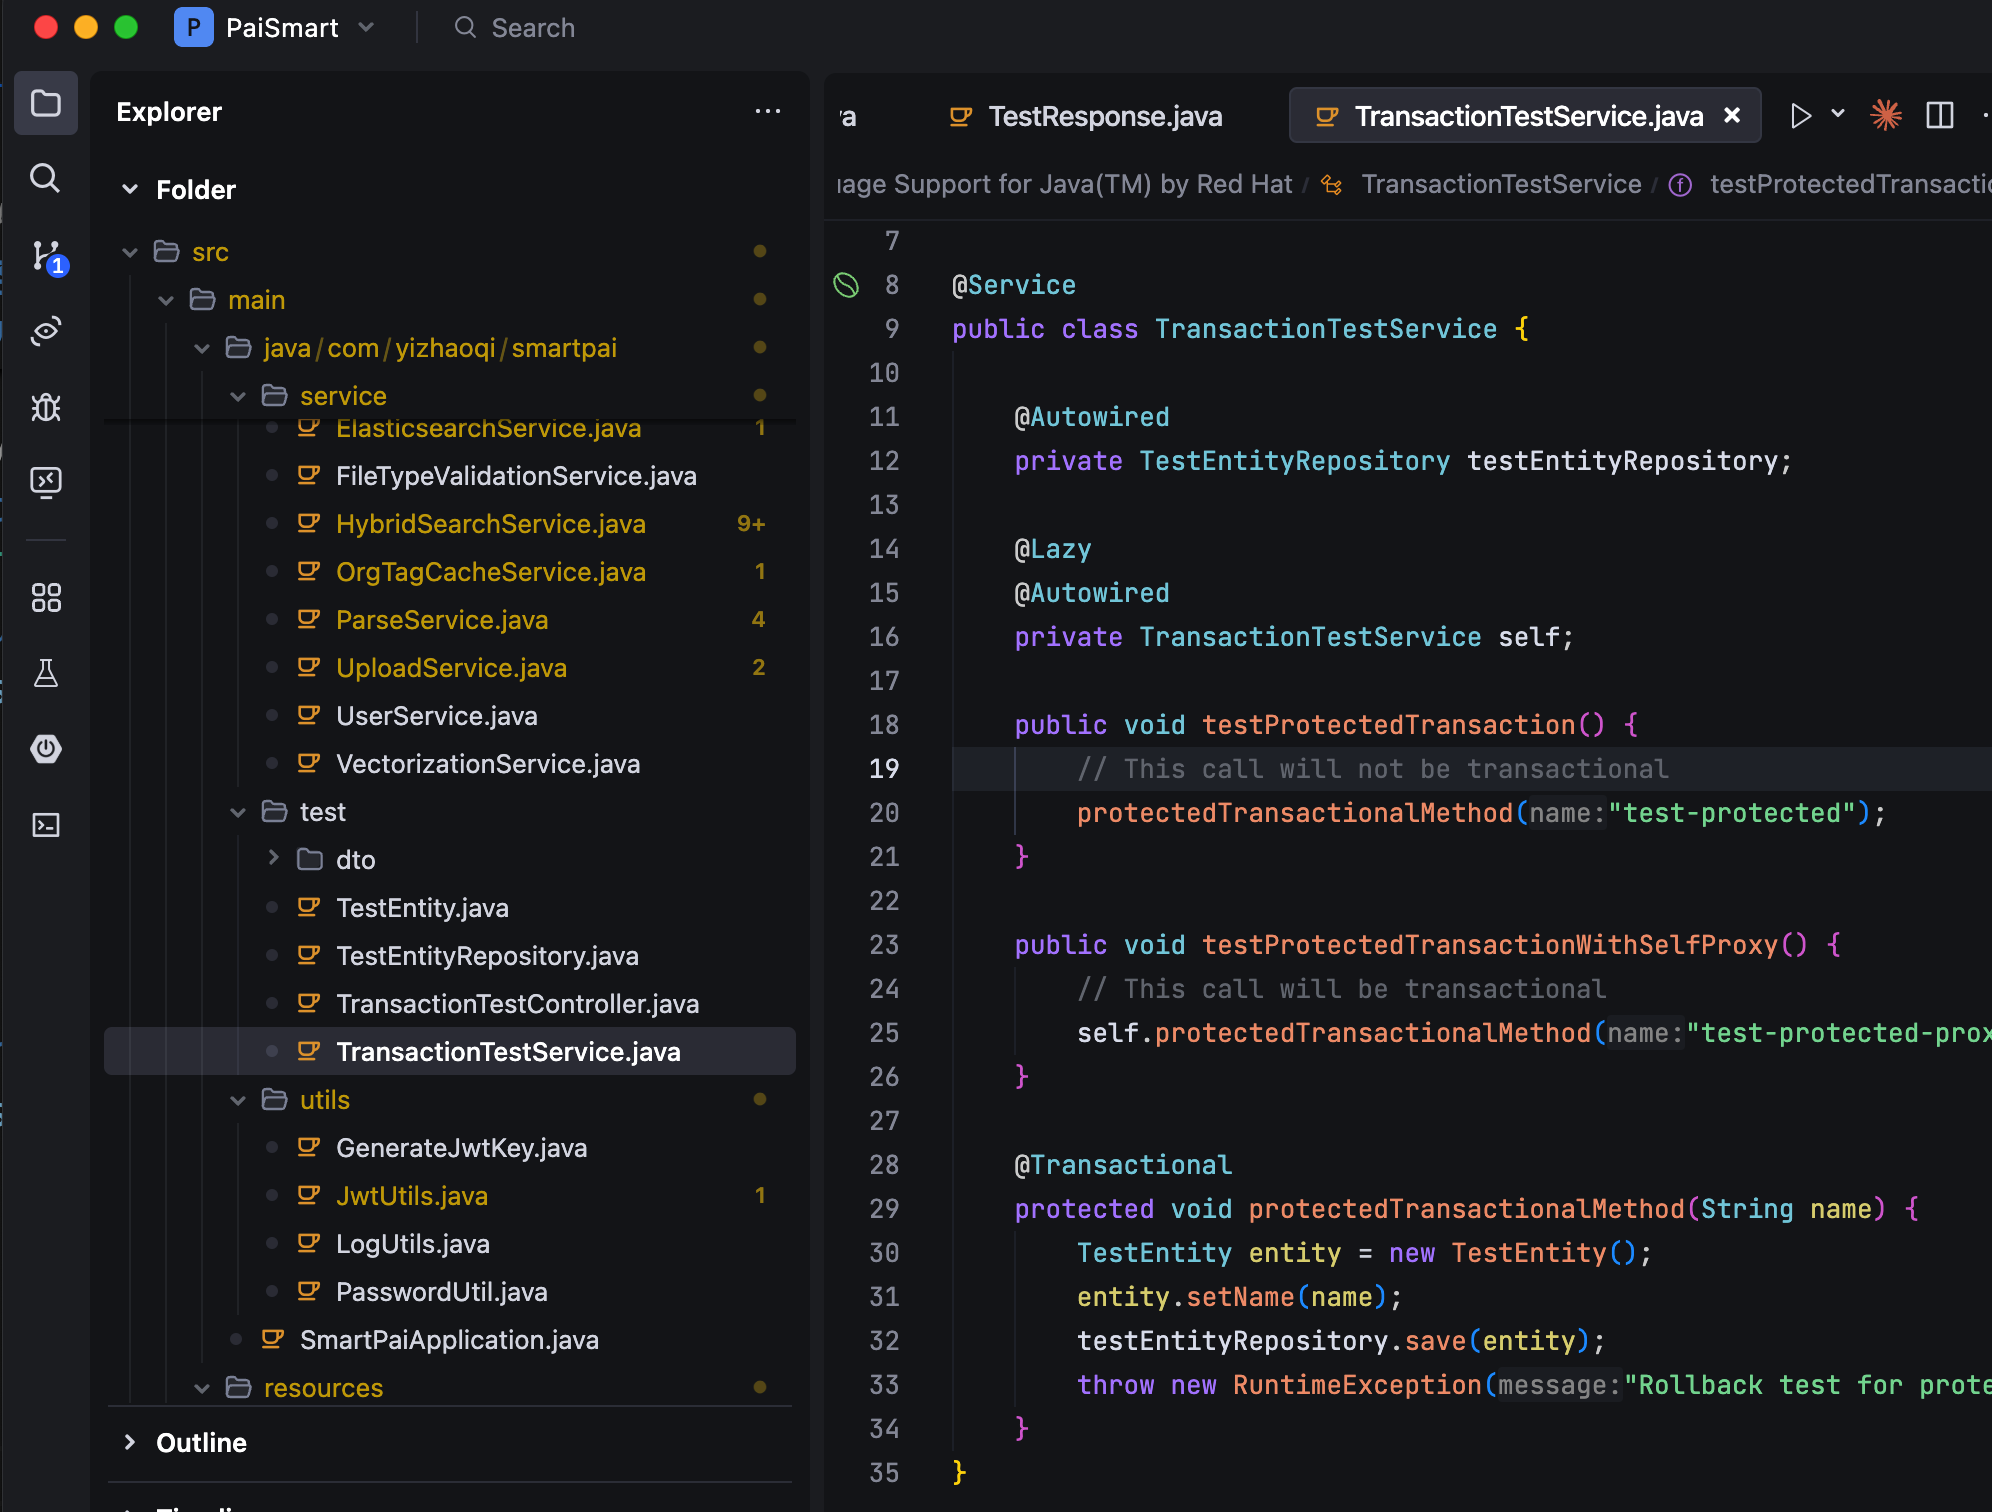
Task: Close the TransactionTestService.java tab
Action: click(x=1732, y=116)
